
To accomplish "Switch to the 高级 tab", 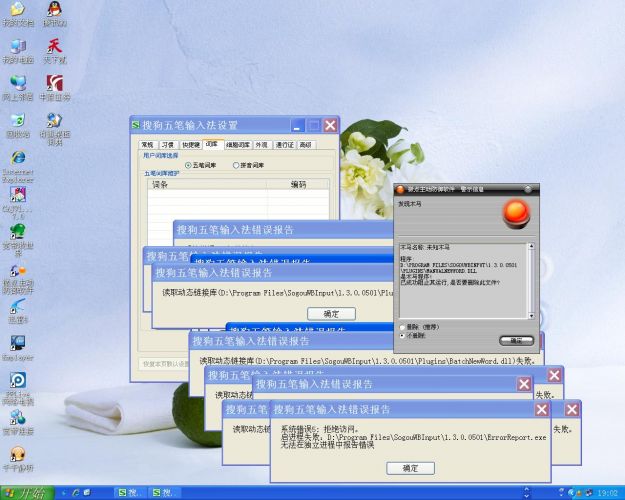I will tap(306, 145).
